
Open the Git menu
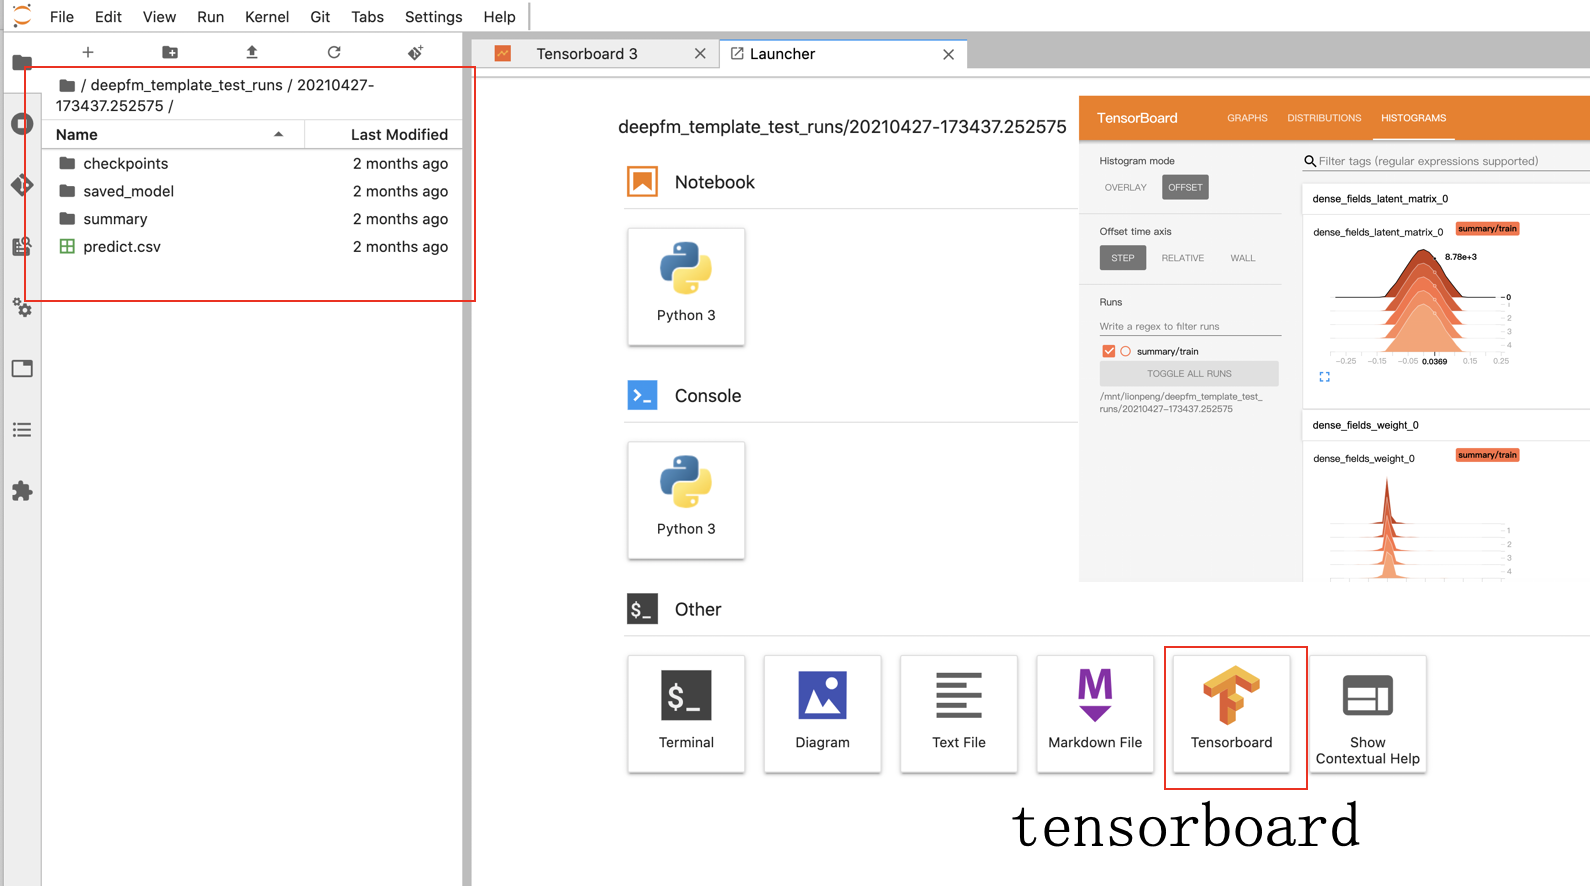pos(320,17)
